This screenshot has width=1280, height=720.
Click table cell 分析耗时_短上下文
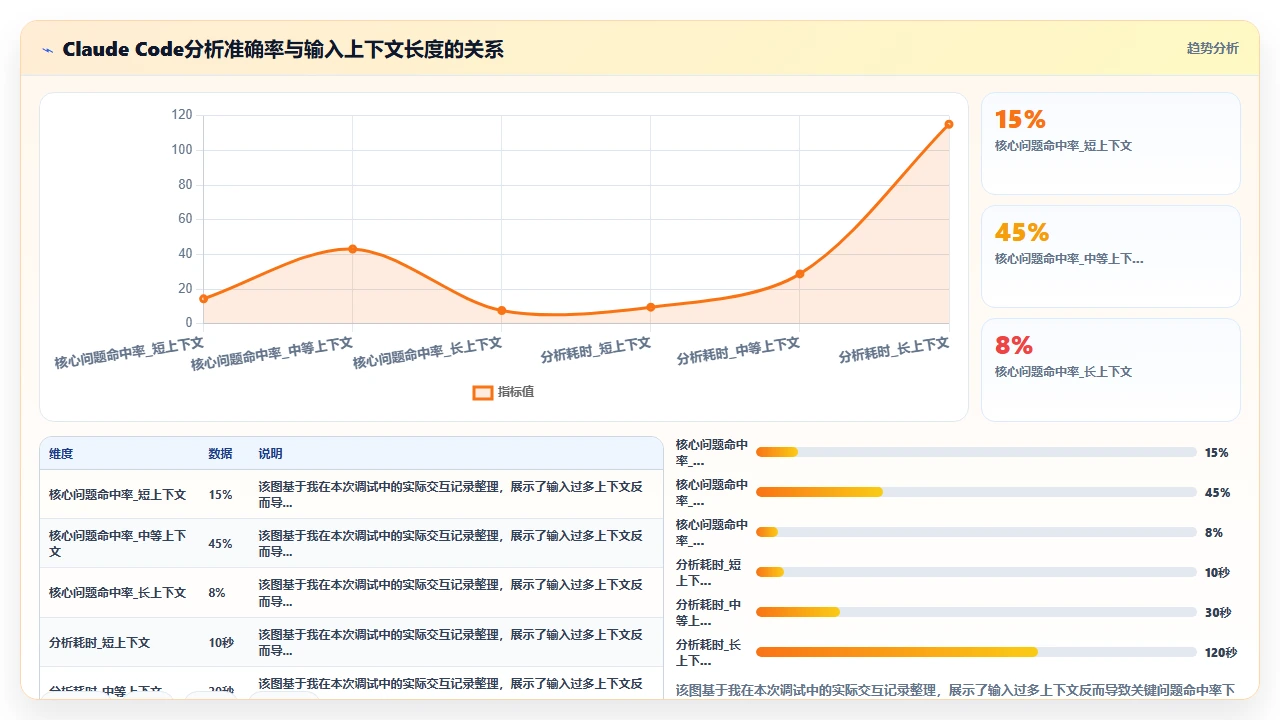[x=99, y=643]
